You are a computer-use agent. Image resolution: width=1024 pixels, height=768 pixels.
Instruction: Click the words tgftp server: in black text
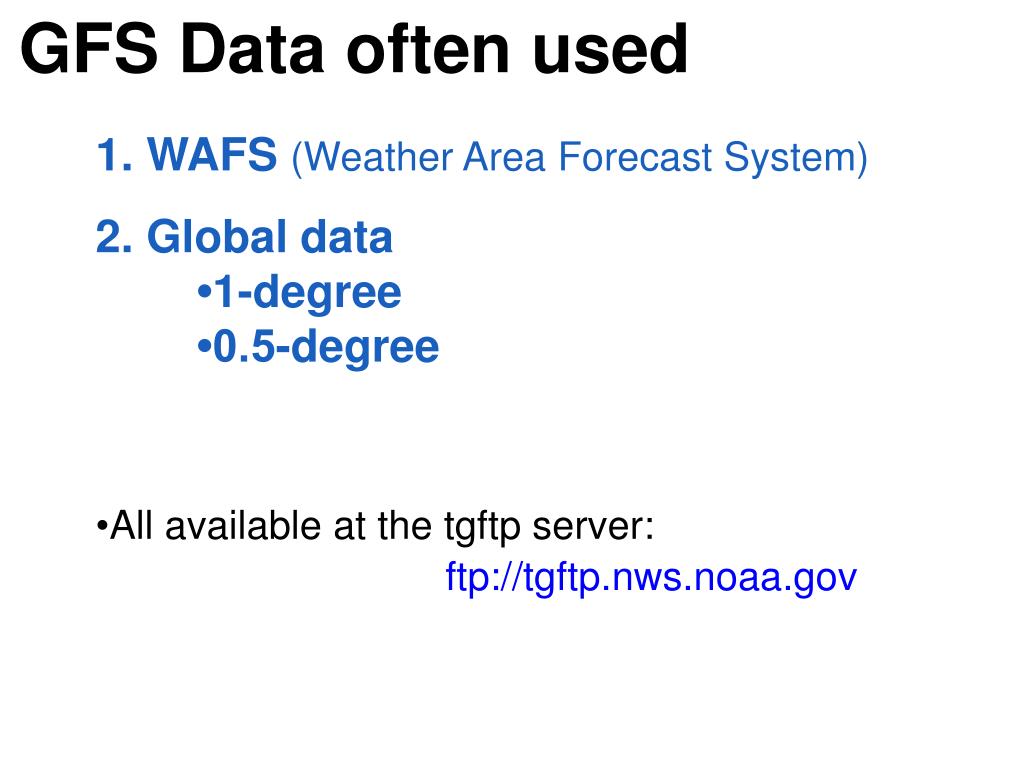[x=549, y=528]
